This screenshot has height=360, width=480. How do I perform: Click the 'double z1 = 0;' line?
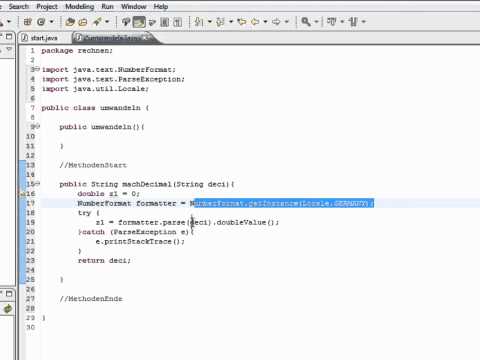[x=109, y=194]
